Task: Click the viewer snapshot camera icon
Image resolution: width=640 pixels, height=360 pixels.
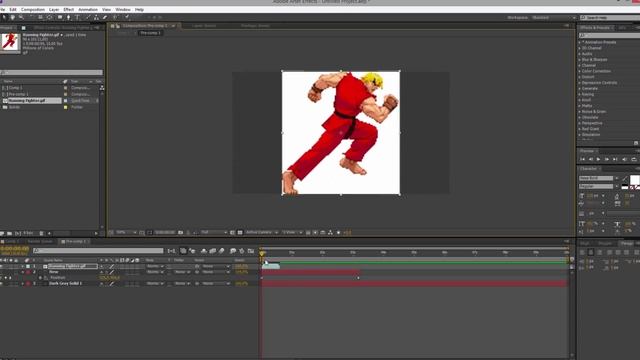Action: [180, 232]
